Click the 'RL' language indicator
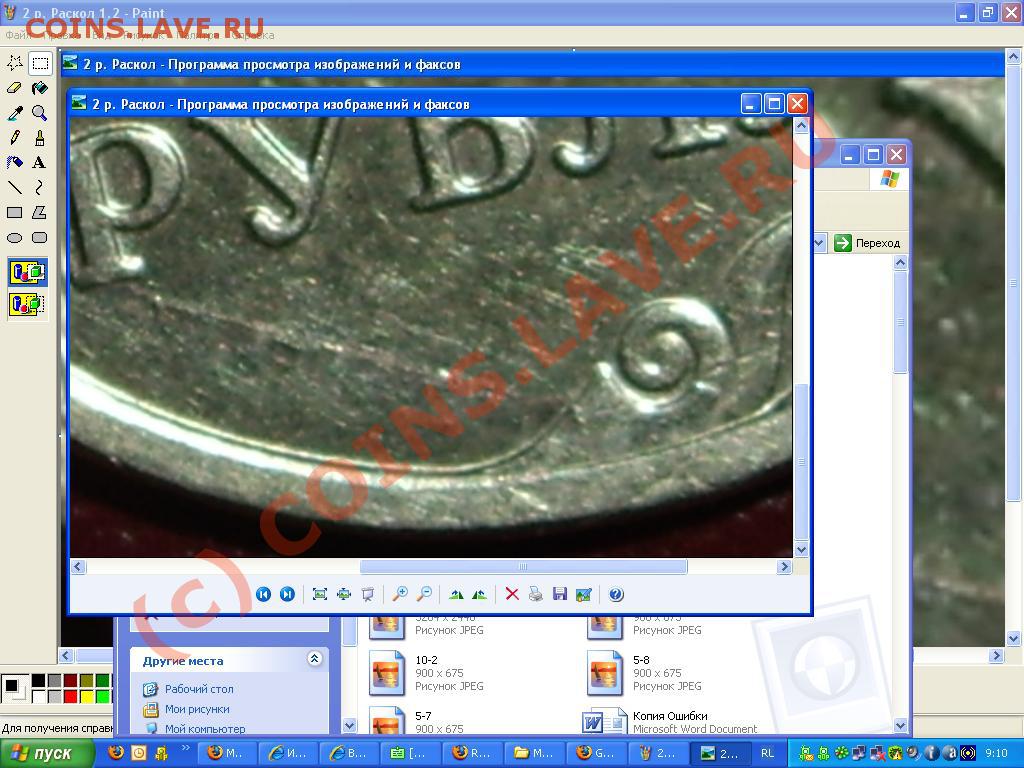 (767, 753)
